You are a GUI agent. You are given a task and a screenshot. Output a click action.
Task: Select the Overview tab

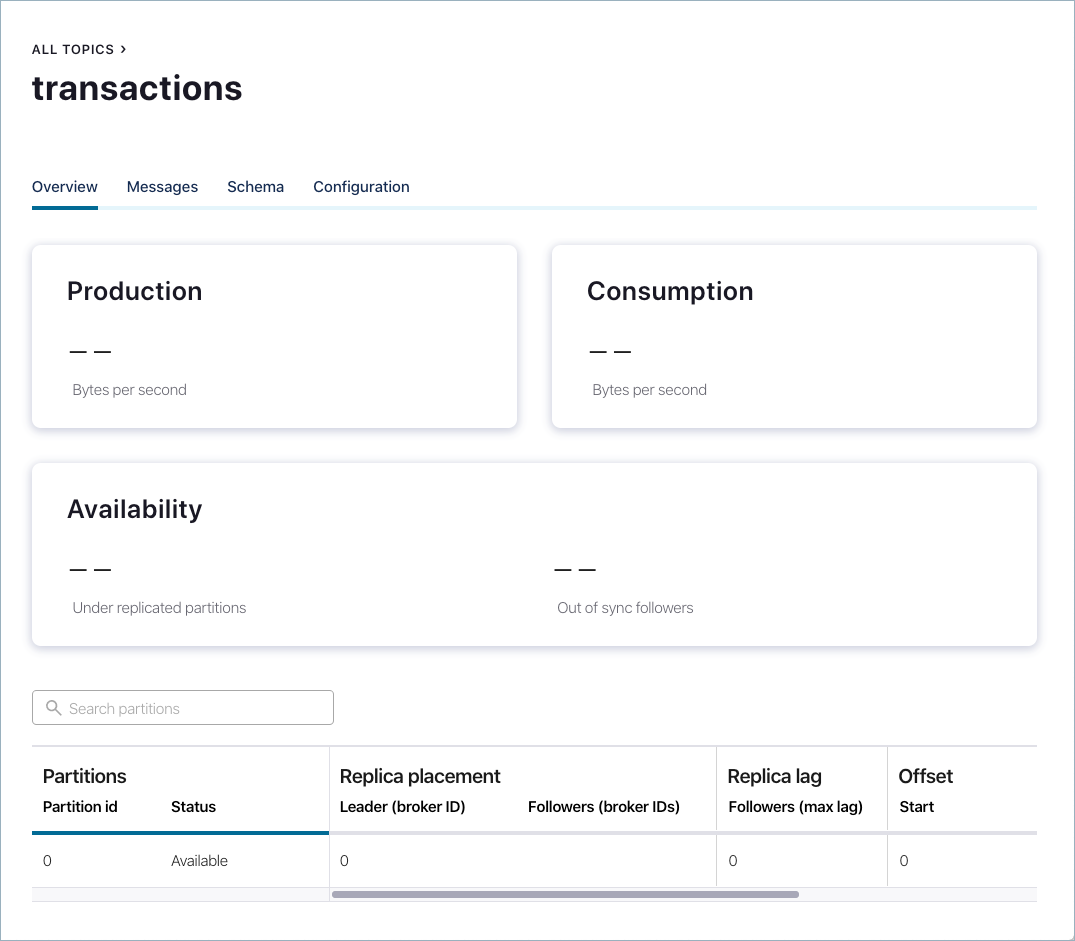point(65,187)
